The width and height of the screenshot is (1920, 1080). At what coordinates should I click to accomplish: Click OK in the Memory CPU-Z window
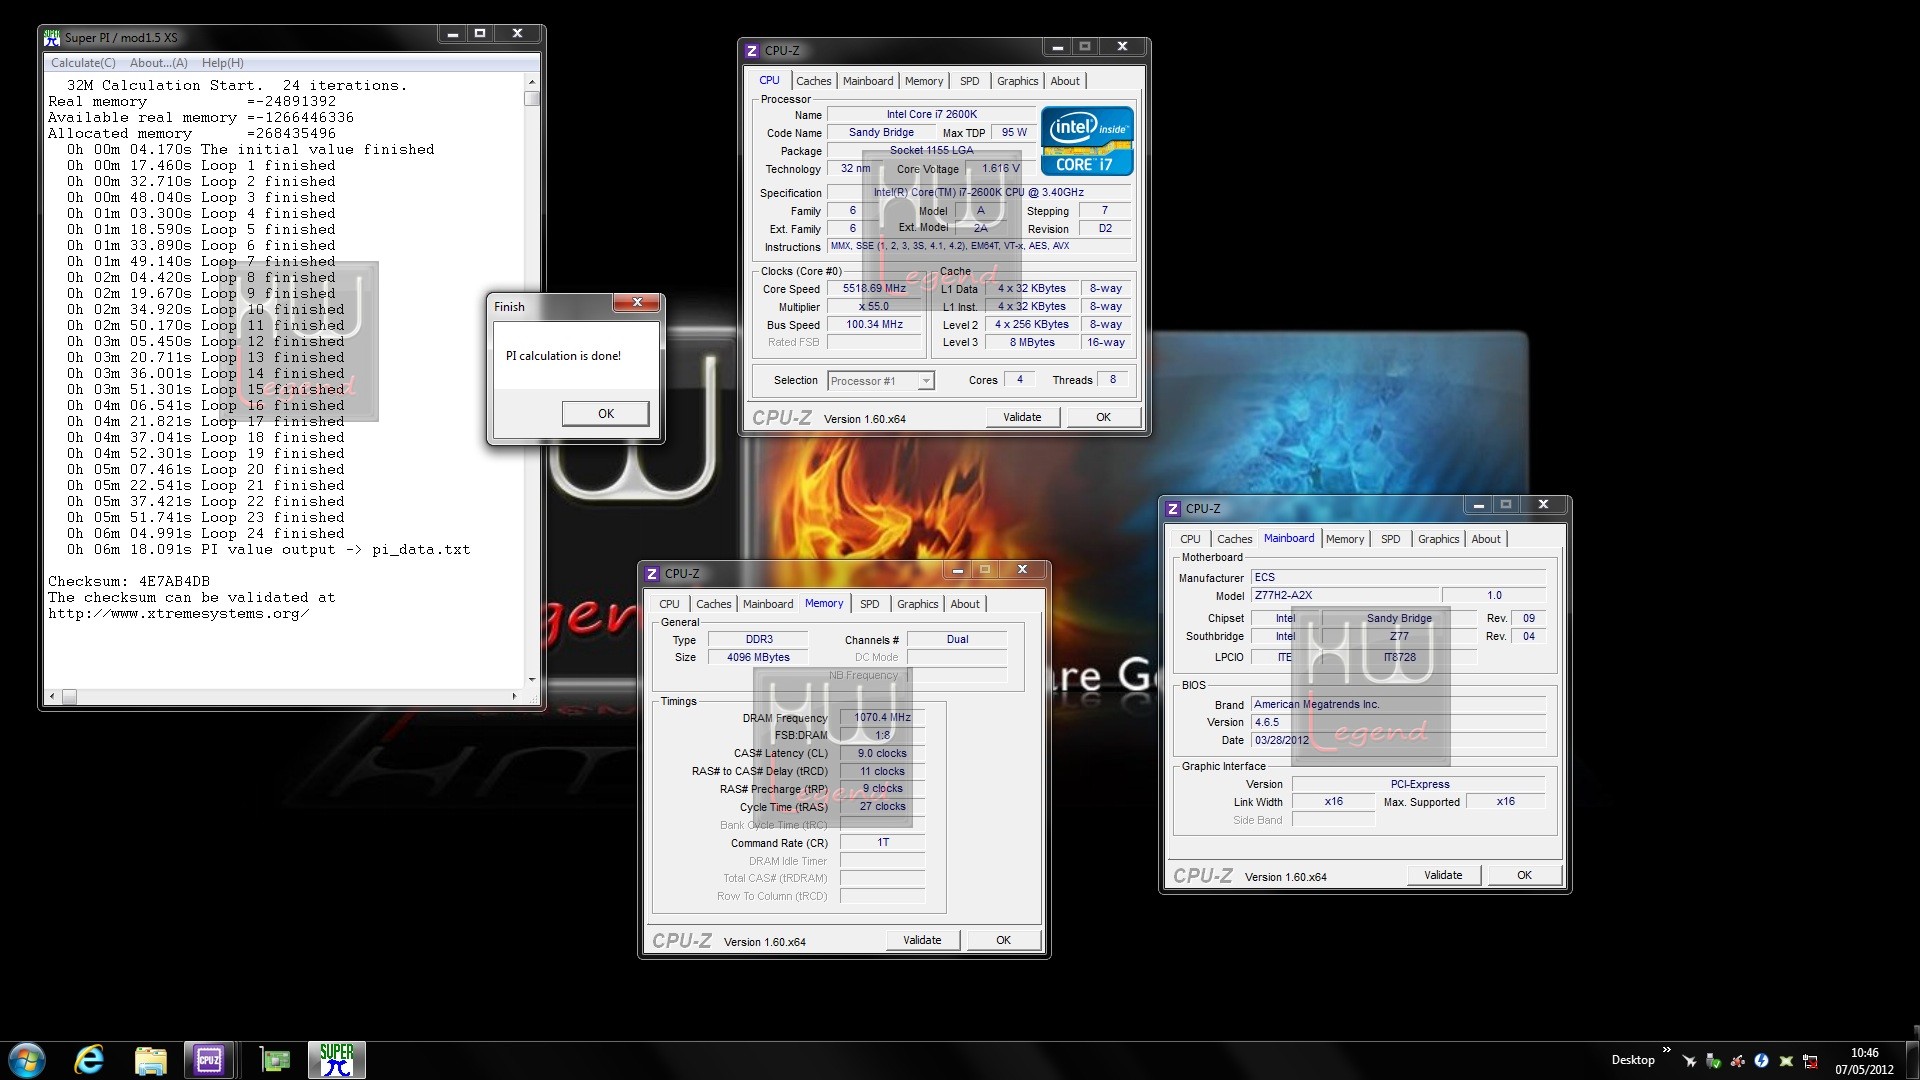point(1003,940)
